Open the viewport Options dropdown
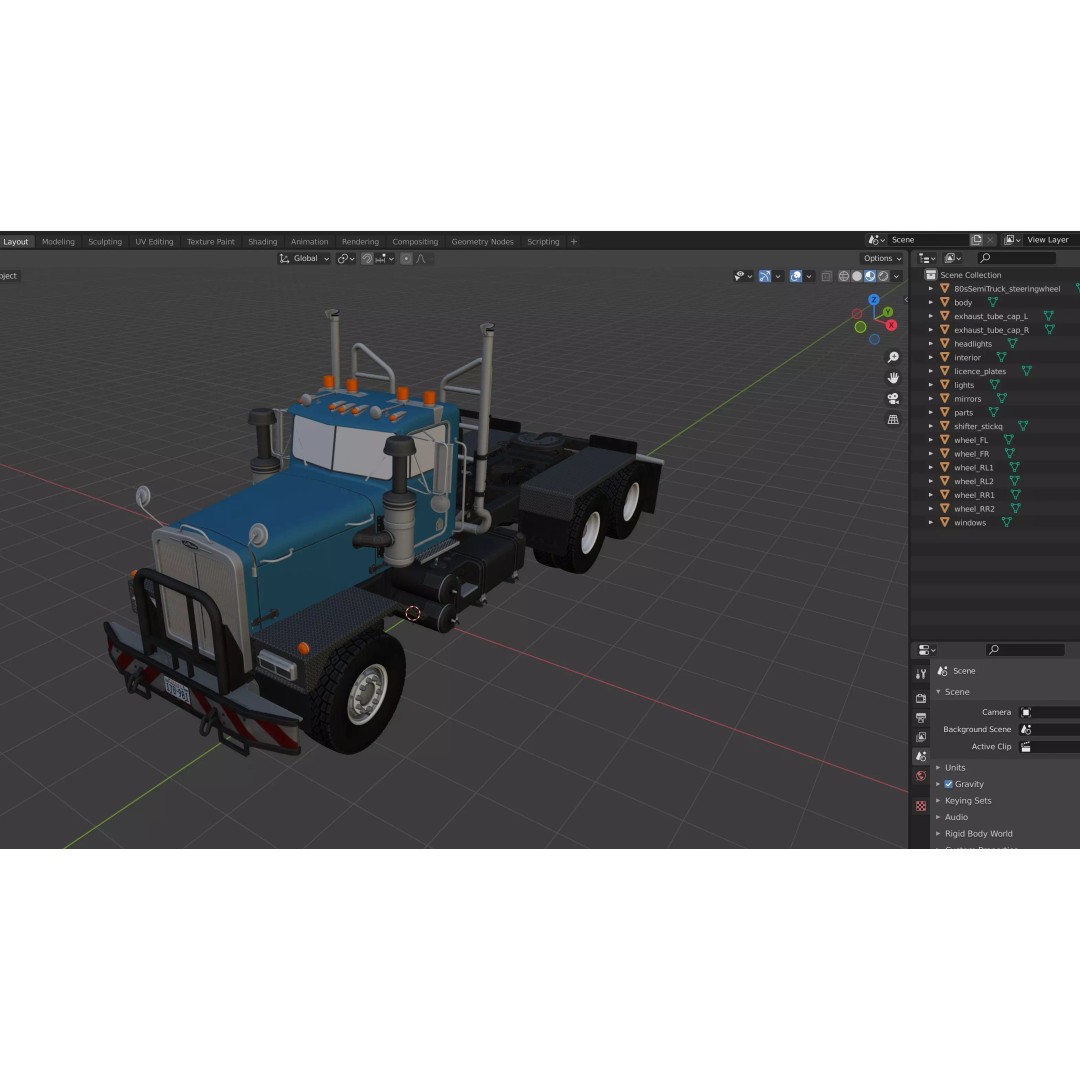Viewport: 1080px width, 1080px height. point(882,258)
